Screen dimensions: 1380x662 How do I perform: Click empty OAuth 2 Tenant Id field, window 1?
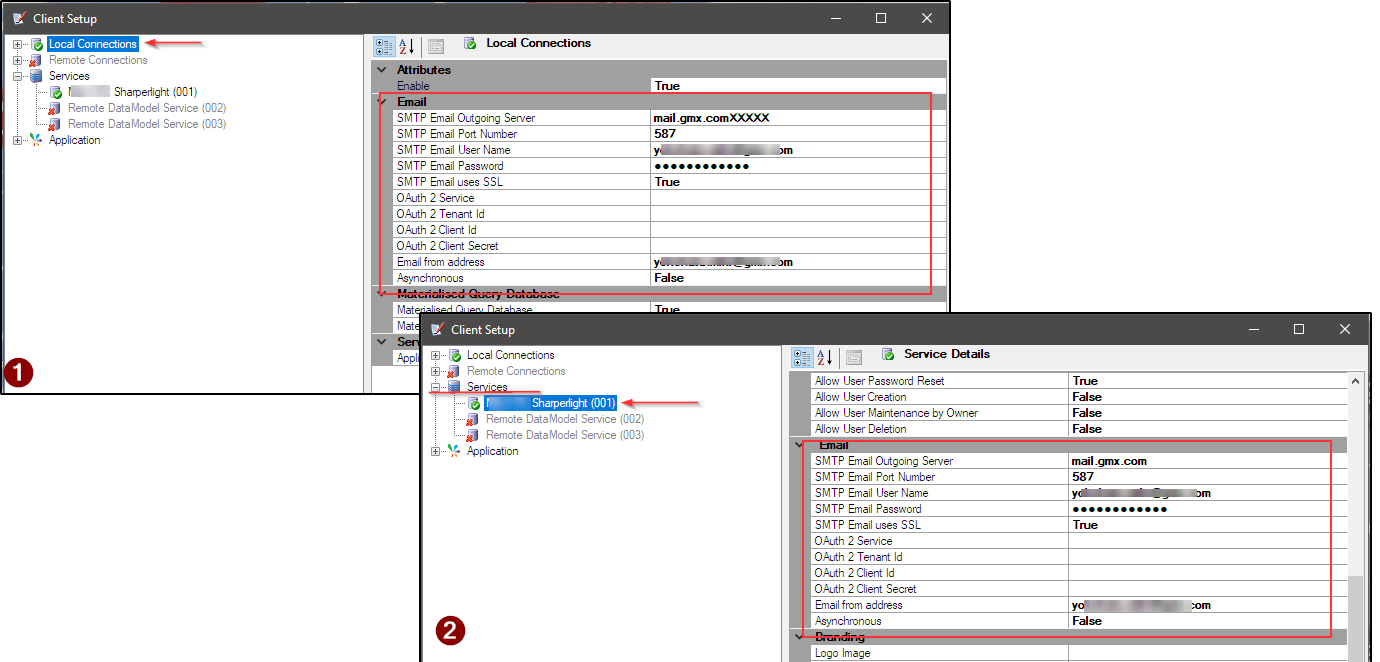798,214
